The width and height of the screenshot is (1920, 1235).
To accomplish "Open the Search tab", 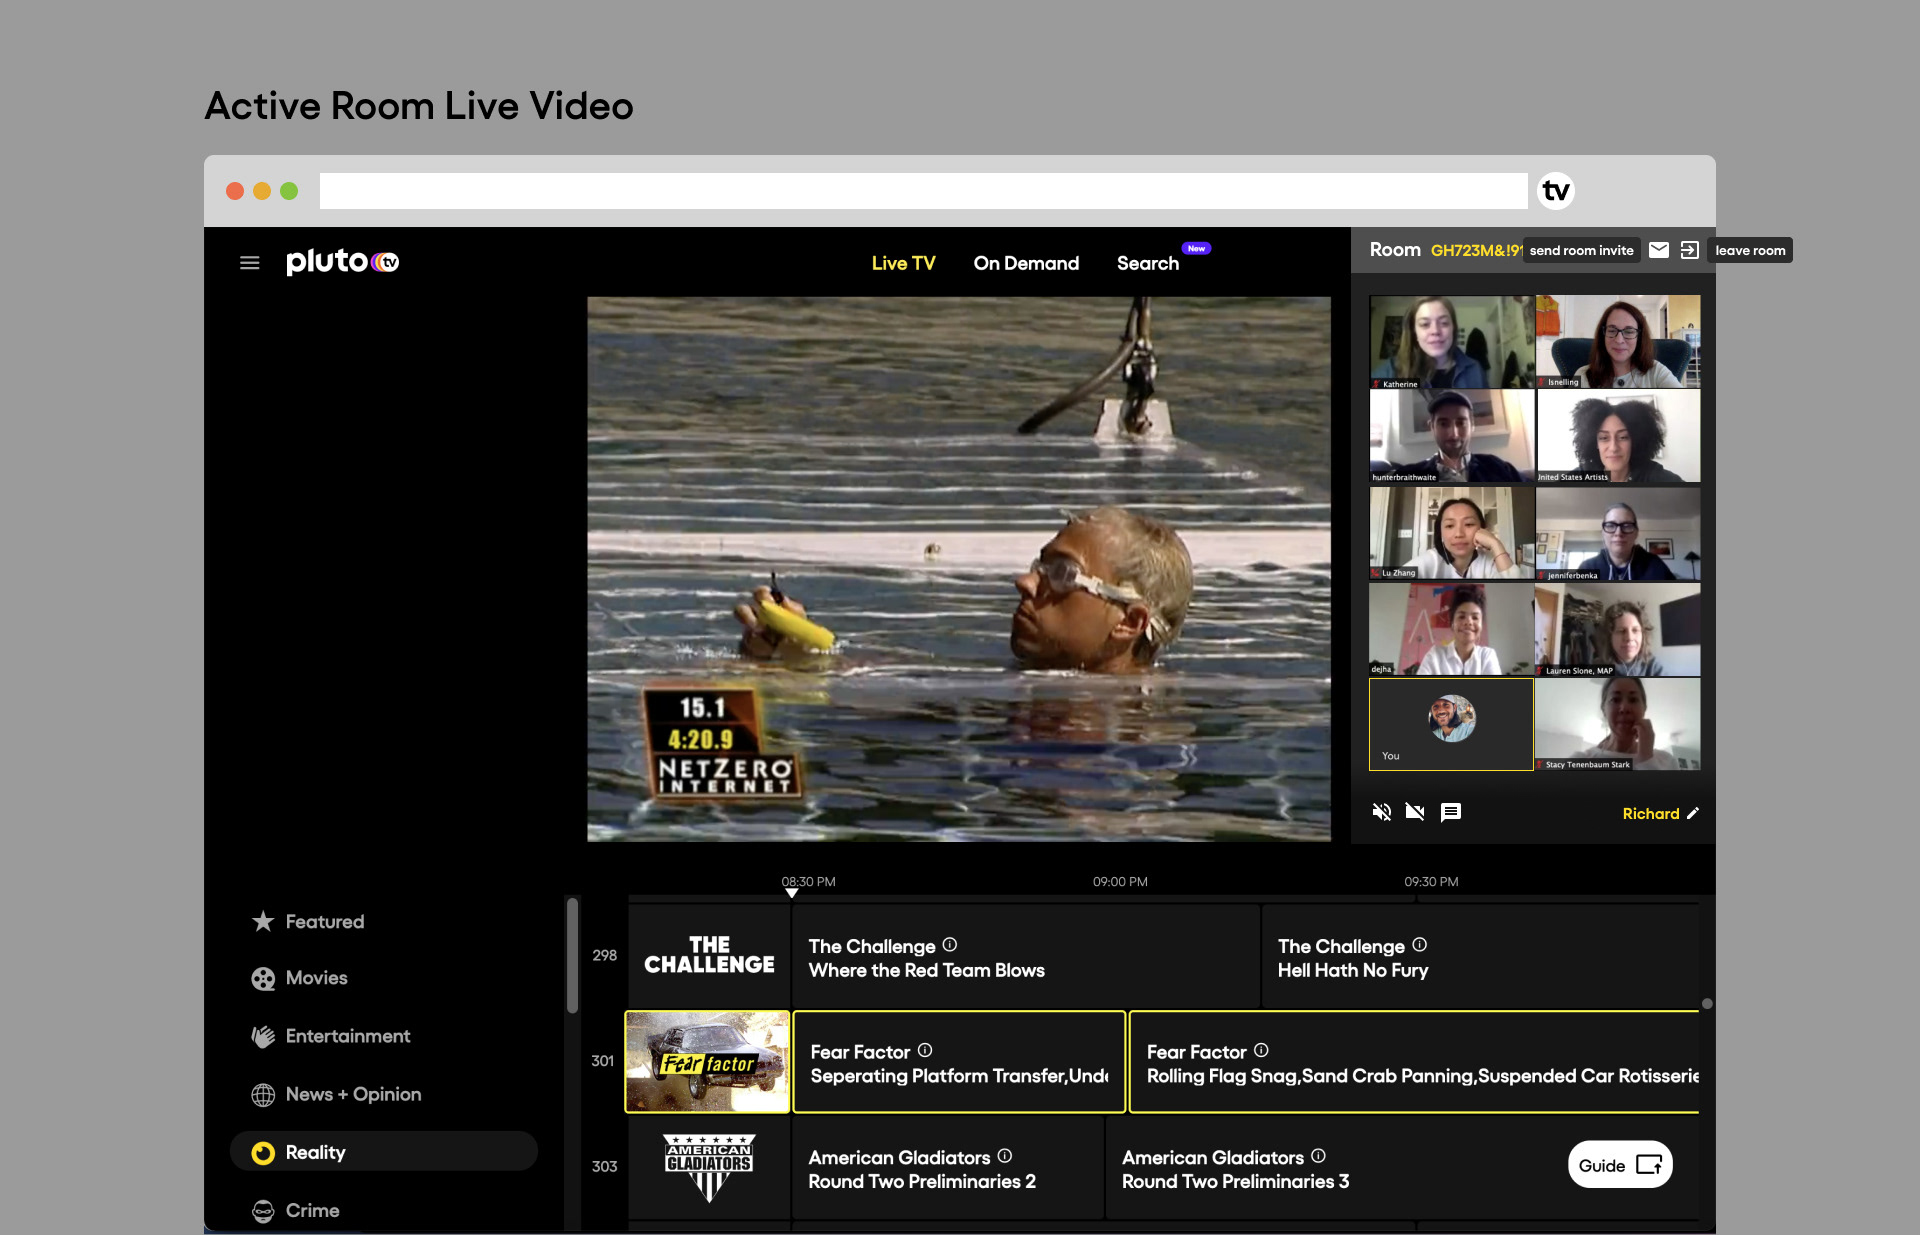I will coord(1148,263).
